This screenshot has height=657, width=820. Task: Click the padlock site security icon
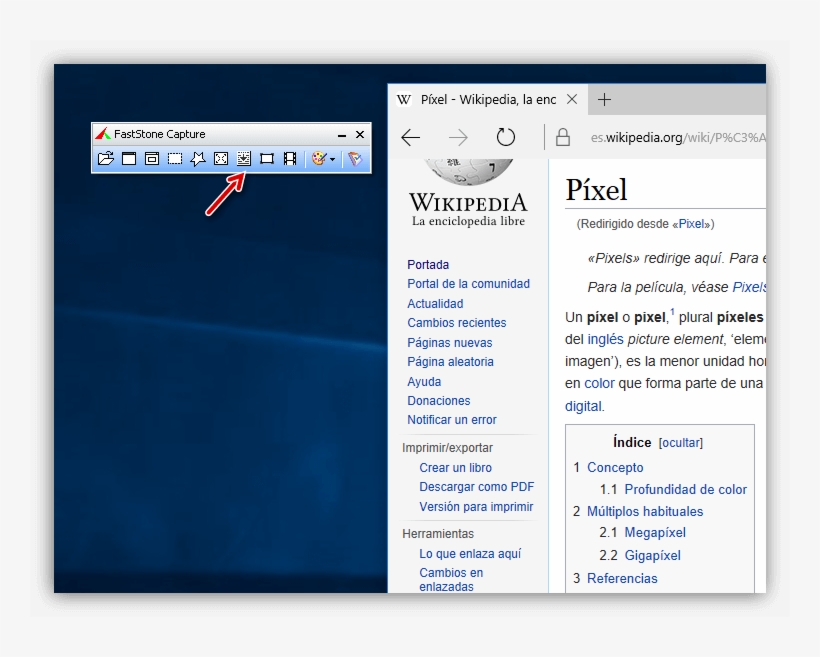[x=563, y=137]
